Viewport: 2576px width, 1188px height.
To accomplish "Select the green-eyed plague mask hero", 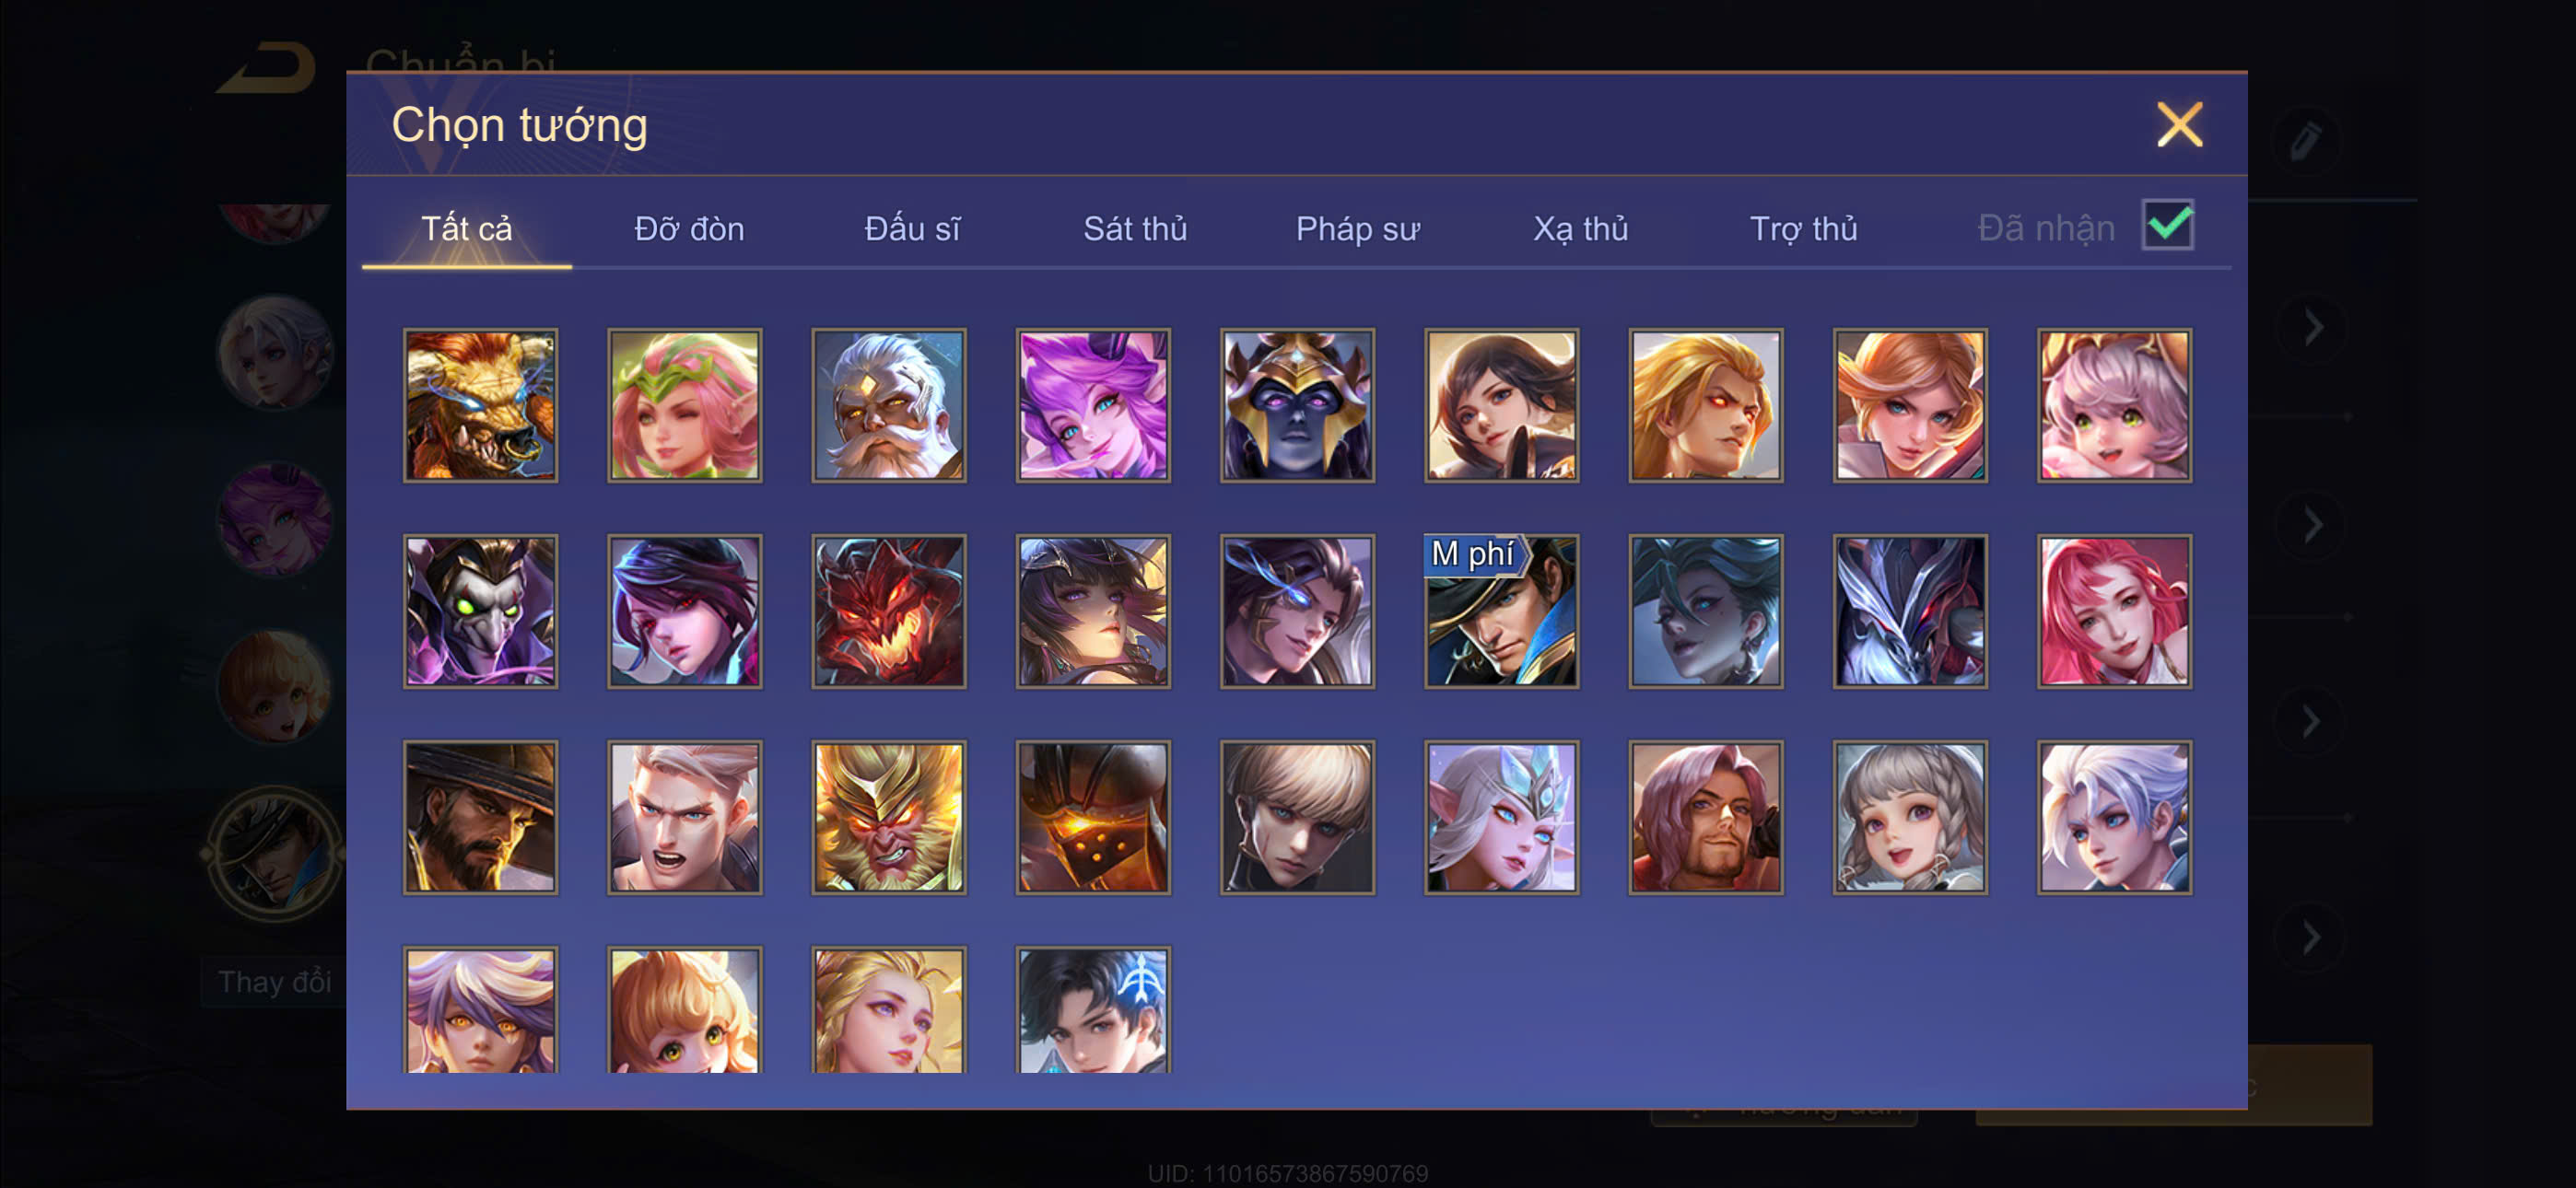I will [x=480, y=611].
